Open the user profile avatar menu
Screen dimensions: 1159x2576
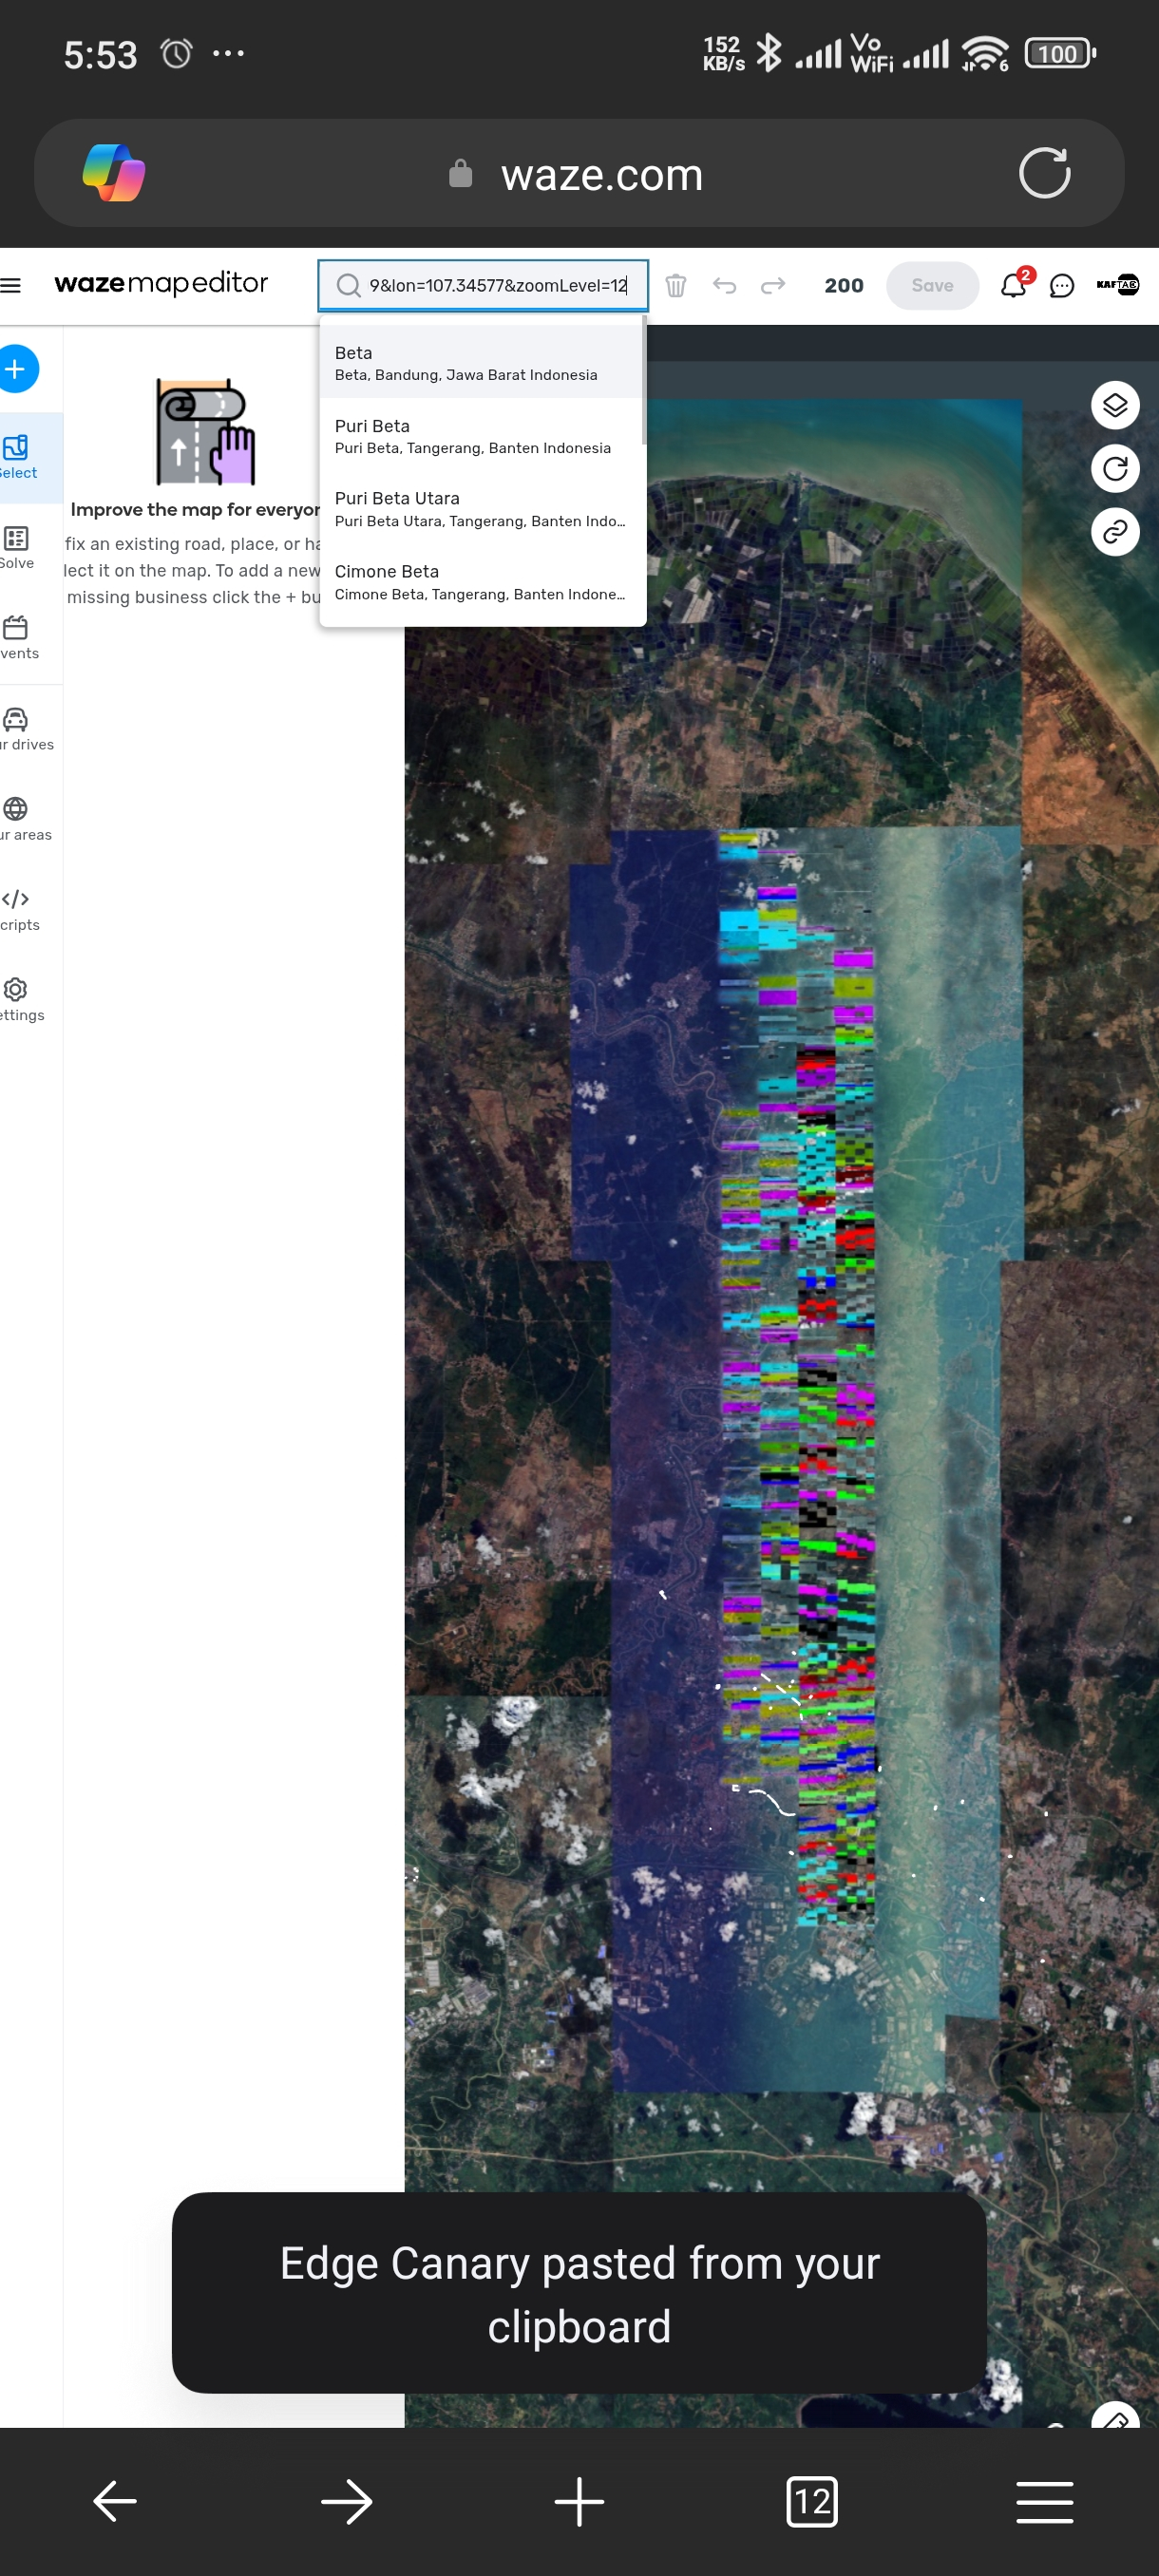point(1117,285)
